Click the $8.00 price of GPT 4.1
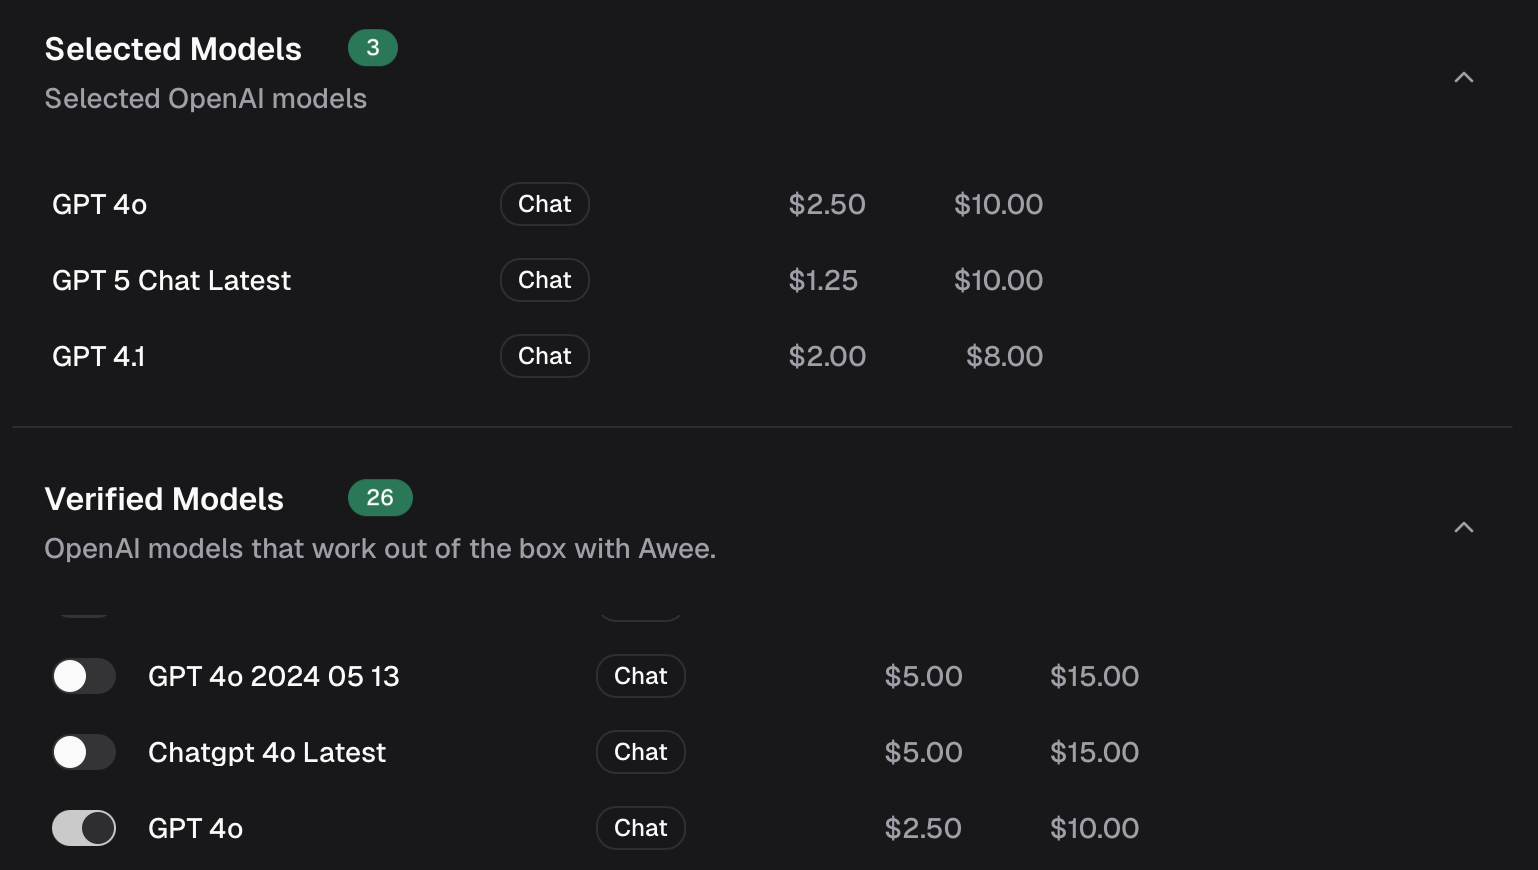Image resolution: width=1538 pixels, height=870 pixels. [x=1004, y=356]
